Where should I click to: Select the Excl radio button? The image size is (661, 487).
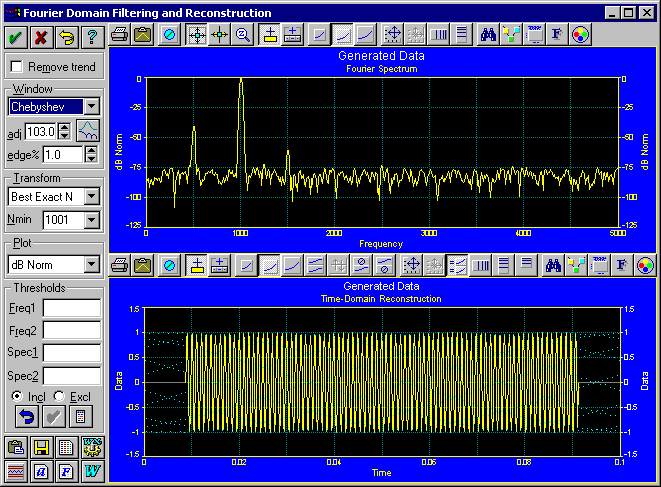59,396
